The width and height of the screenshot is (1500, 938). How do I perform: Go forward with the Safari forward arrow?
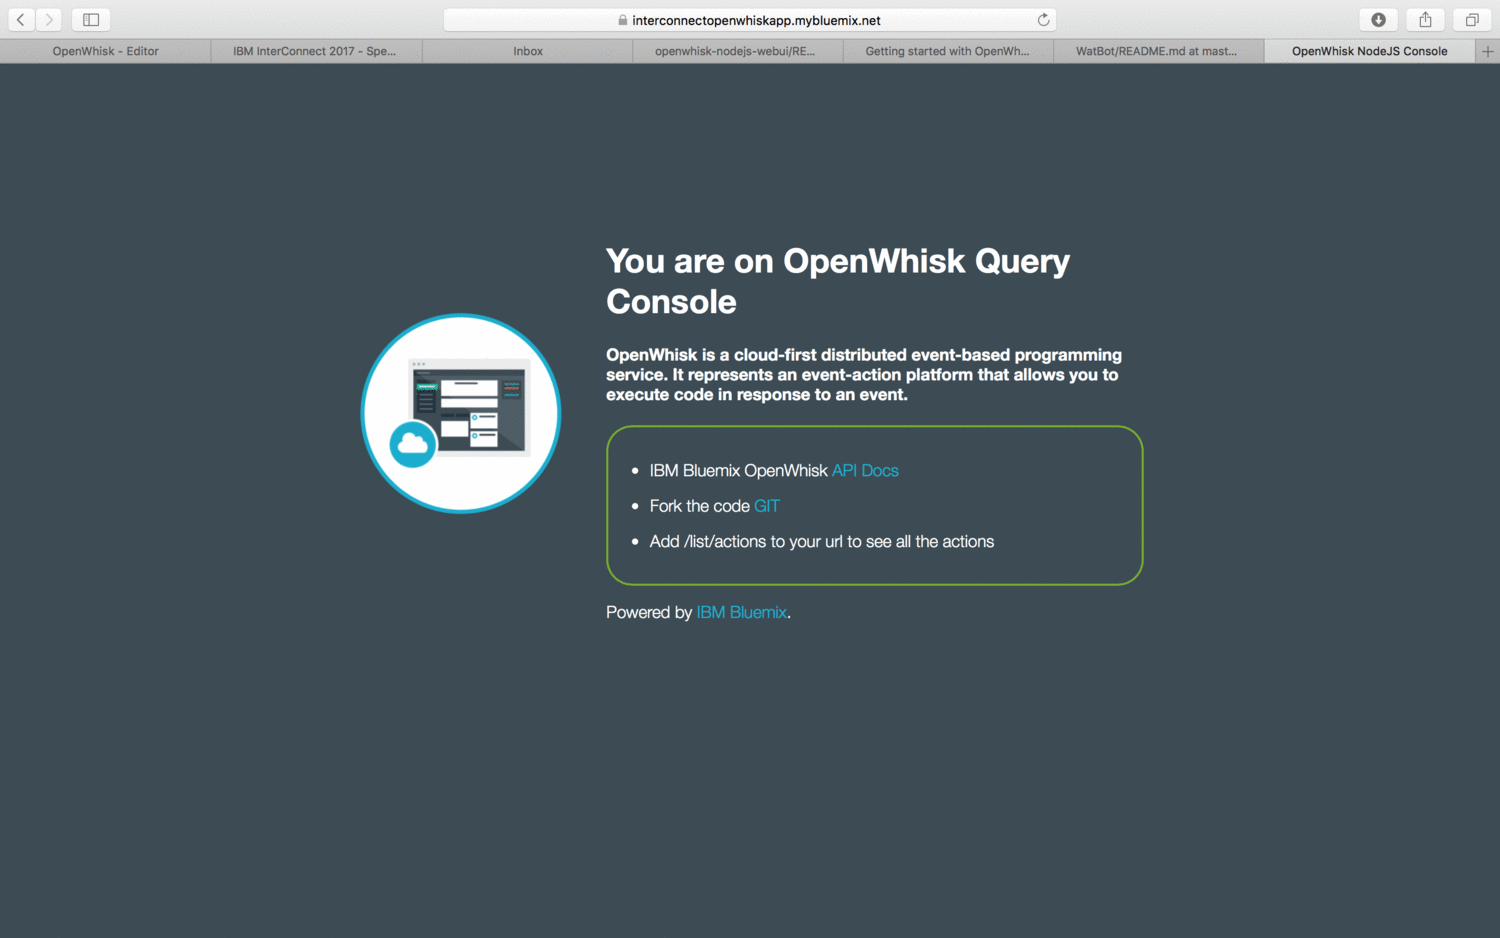click(x=49, y=19)
